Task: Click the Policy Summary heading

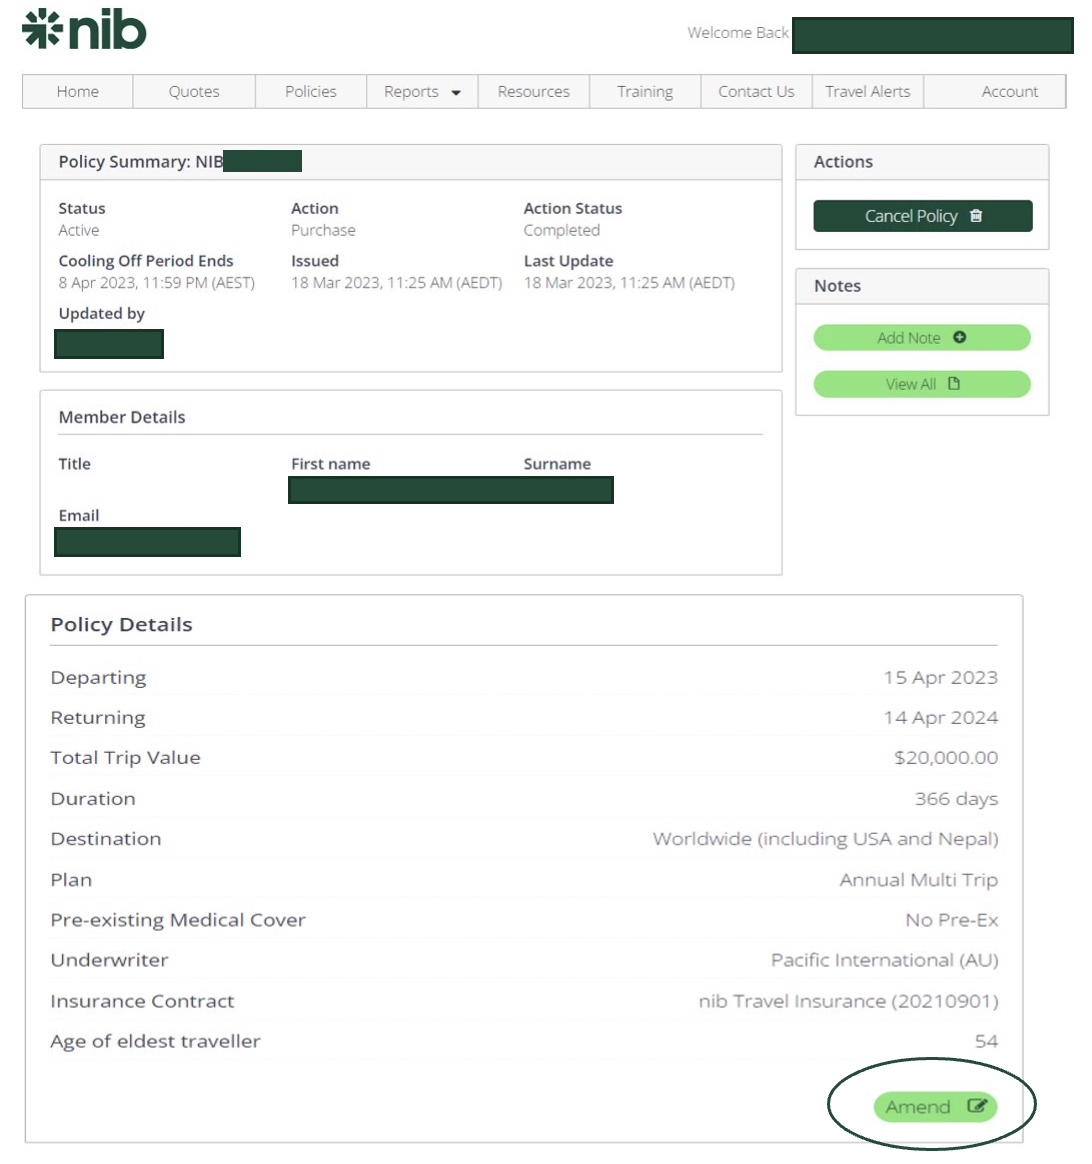Action: 141,162
